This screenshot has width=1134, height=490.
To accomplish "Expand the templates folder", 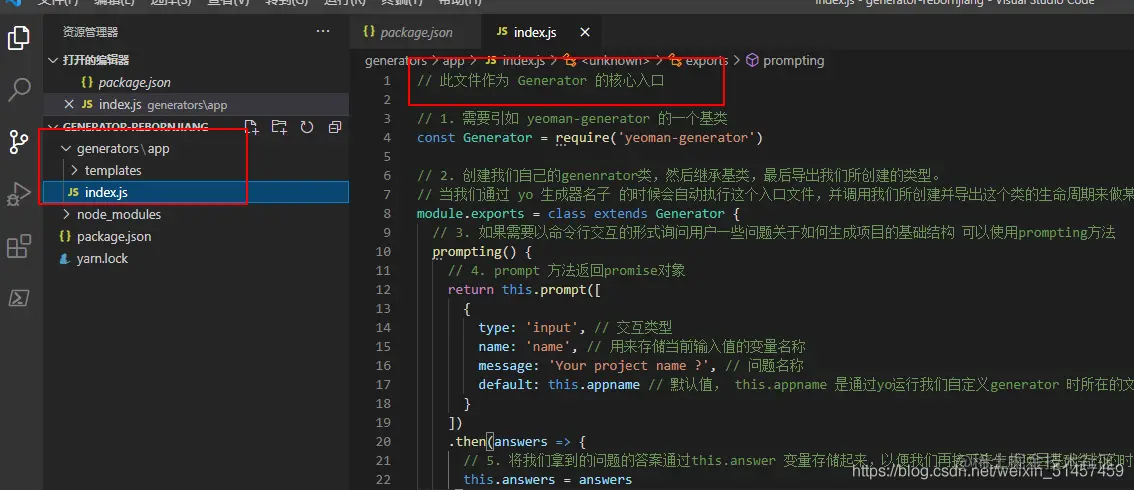I will (x=74, y=171).
